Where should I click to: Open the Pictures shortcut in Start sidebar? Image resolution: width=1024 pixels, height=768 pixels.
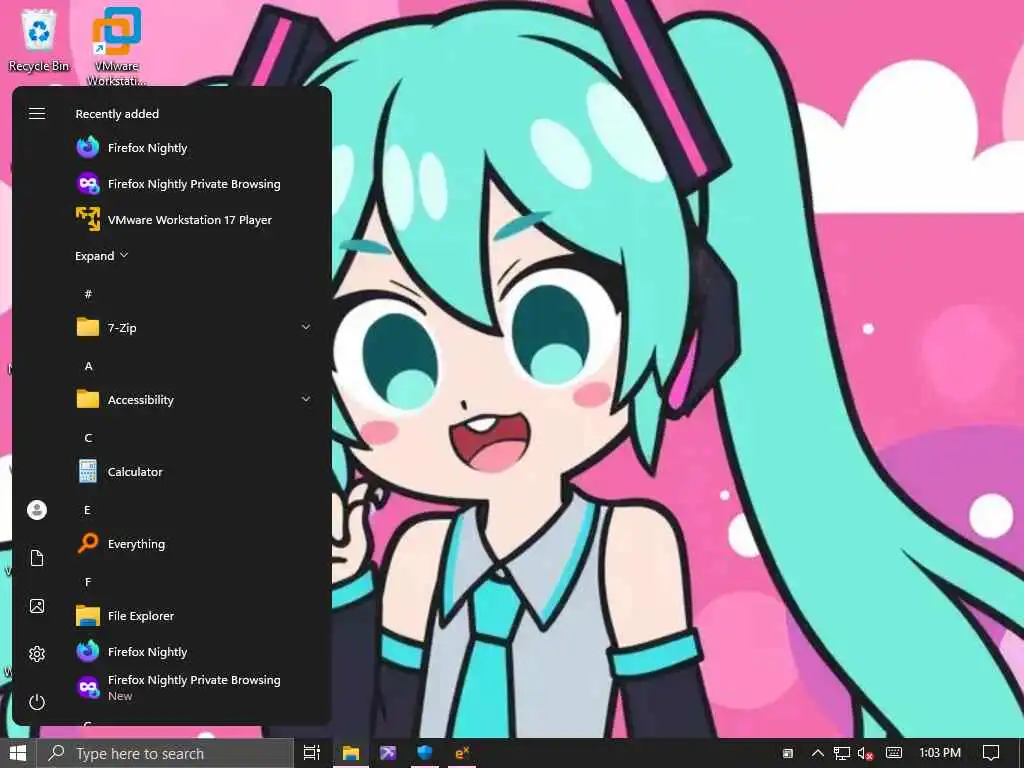(37, 606)
